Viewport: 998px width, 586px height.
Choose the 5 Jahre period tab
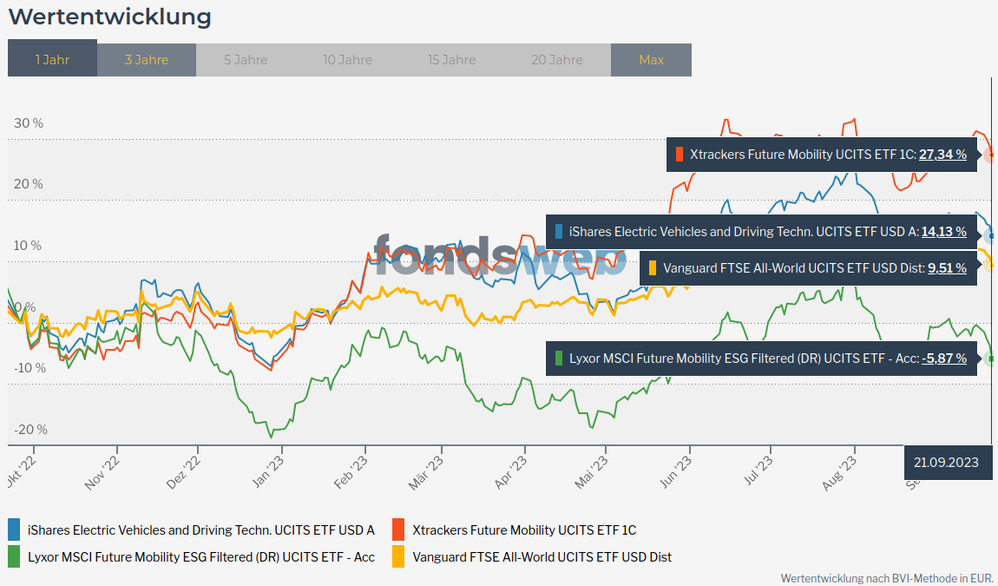(x=245, y=60)
